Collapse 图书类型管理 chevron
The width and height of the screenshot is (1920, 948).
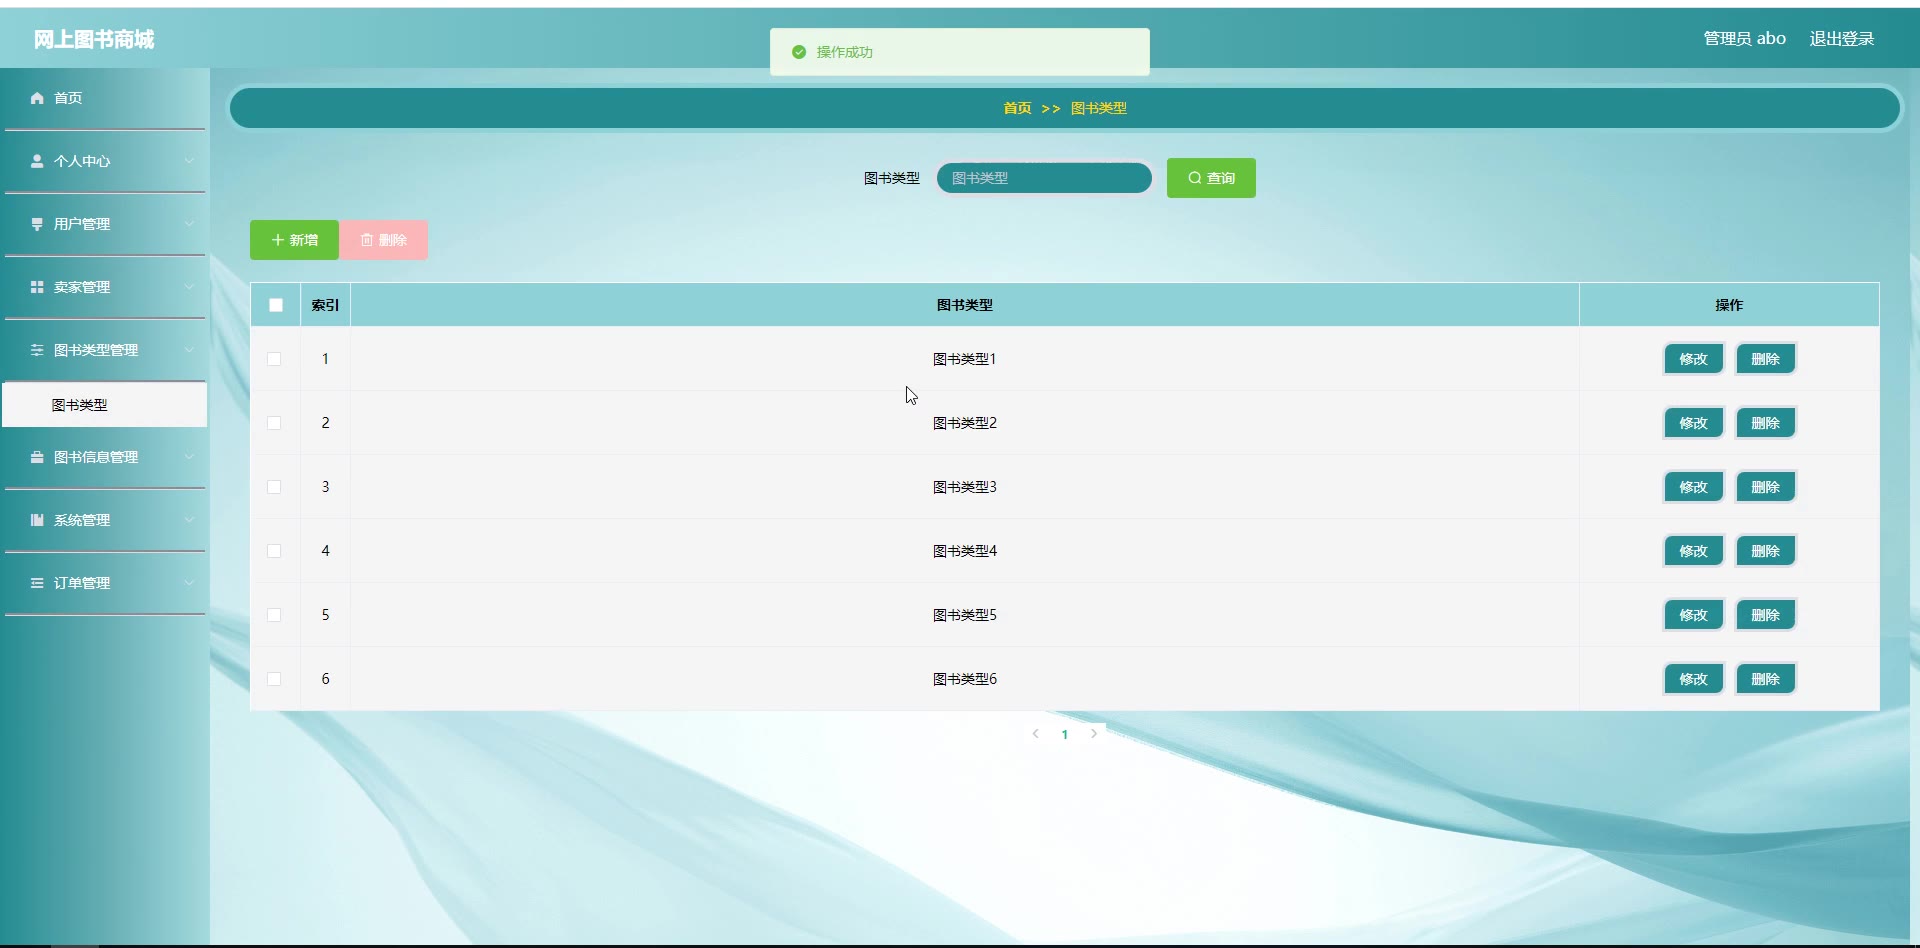pyautogui.click(x=189, y=350)
